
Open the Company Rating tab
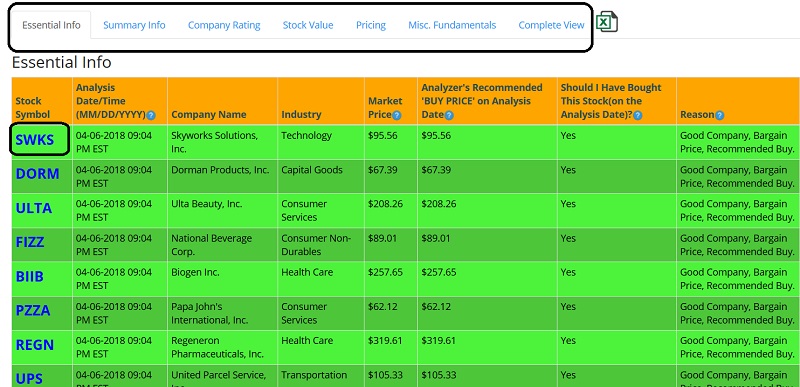pyautogui.click(x=224, y=25)
